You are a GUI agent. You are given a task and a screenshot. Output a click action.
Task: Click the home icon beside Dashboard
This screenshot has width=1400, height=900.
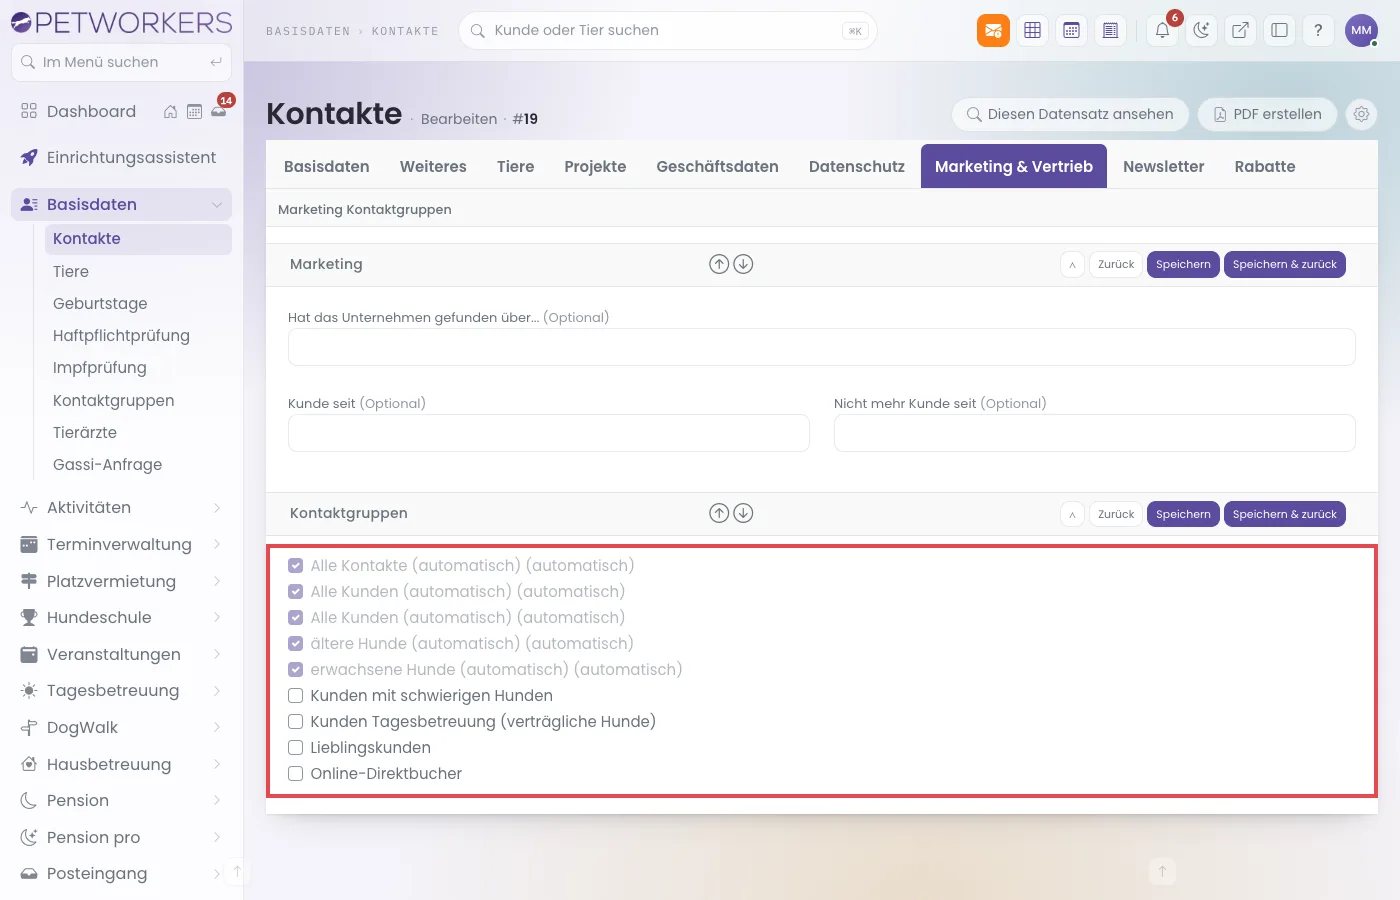point(170,112)
